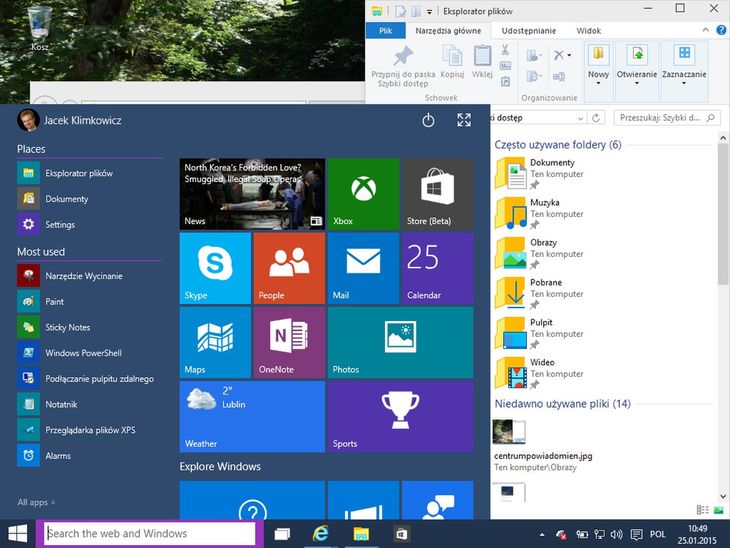
Task: Switch to the Widok ribbon tab
Action: (x=589, y=31)
